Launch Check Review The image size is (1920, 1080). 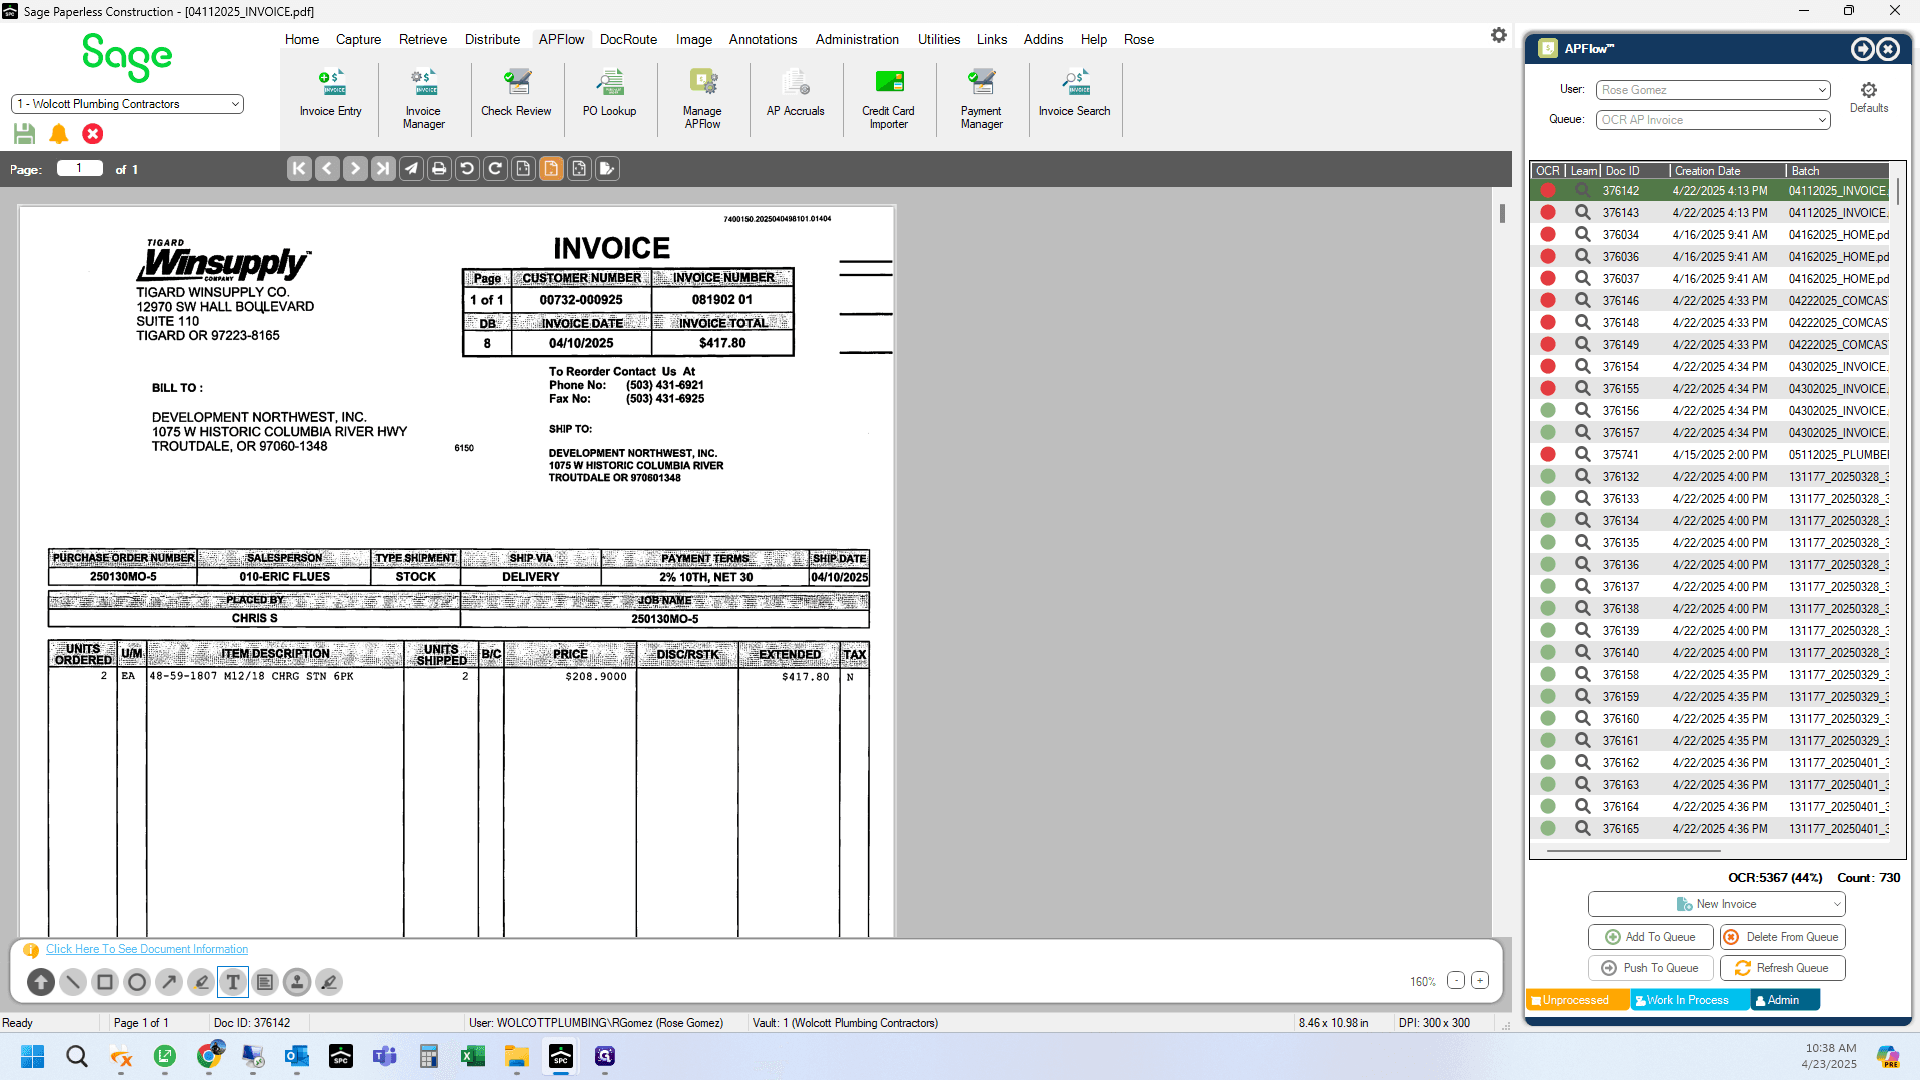pos(516,93)
